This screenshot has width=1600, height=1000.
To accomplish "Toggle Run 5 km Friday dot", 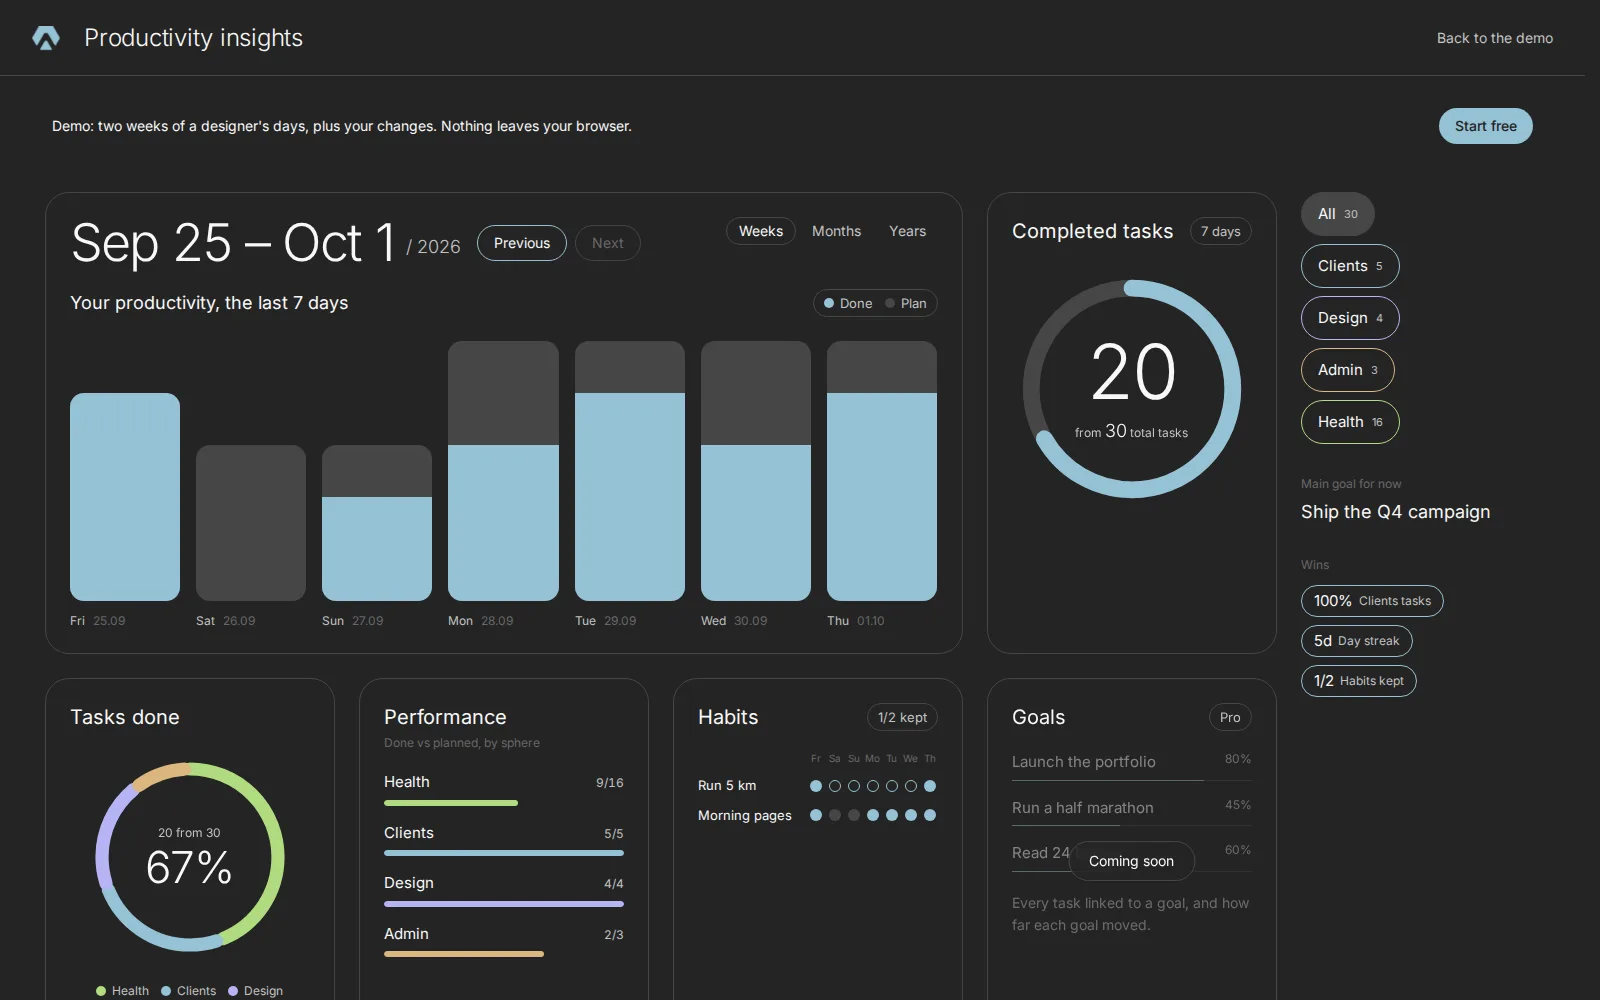I will 816,786.
